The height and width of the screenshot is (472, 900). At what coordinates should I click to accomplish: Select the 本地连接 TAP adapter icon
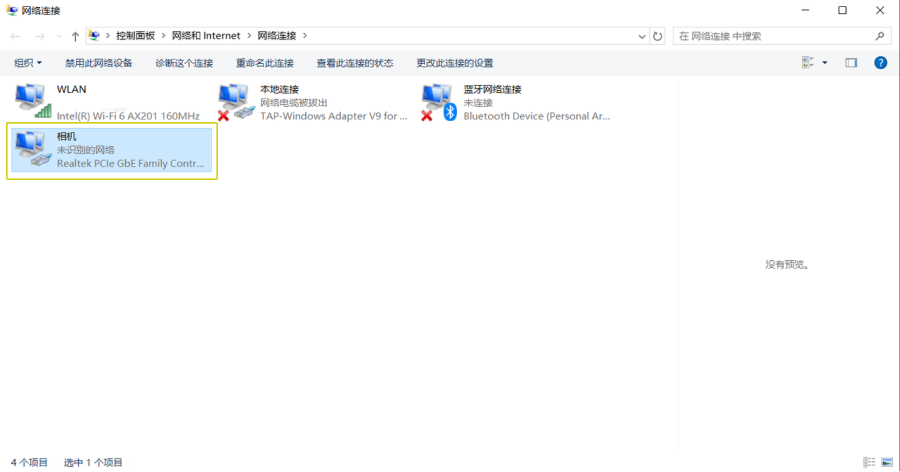236,101
